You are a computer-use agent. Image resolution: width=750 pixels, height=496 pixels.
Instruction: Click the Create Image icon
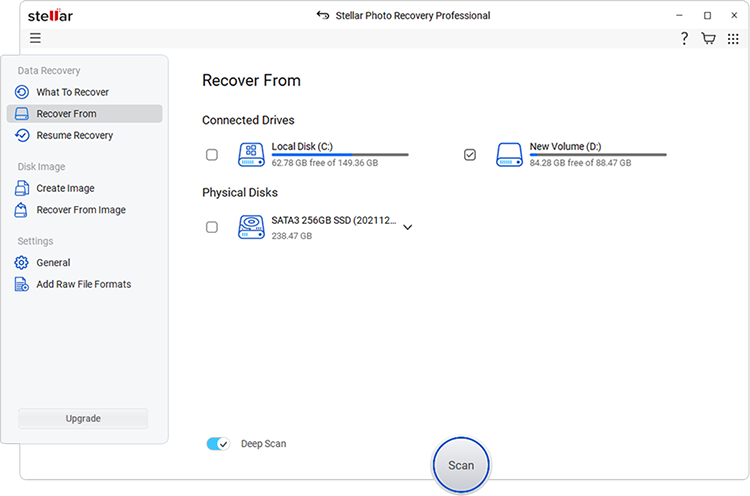(x=22, y=188)
